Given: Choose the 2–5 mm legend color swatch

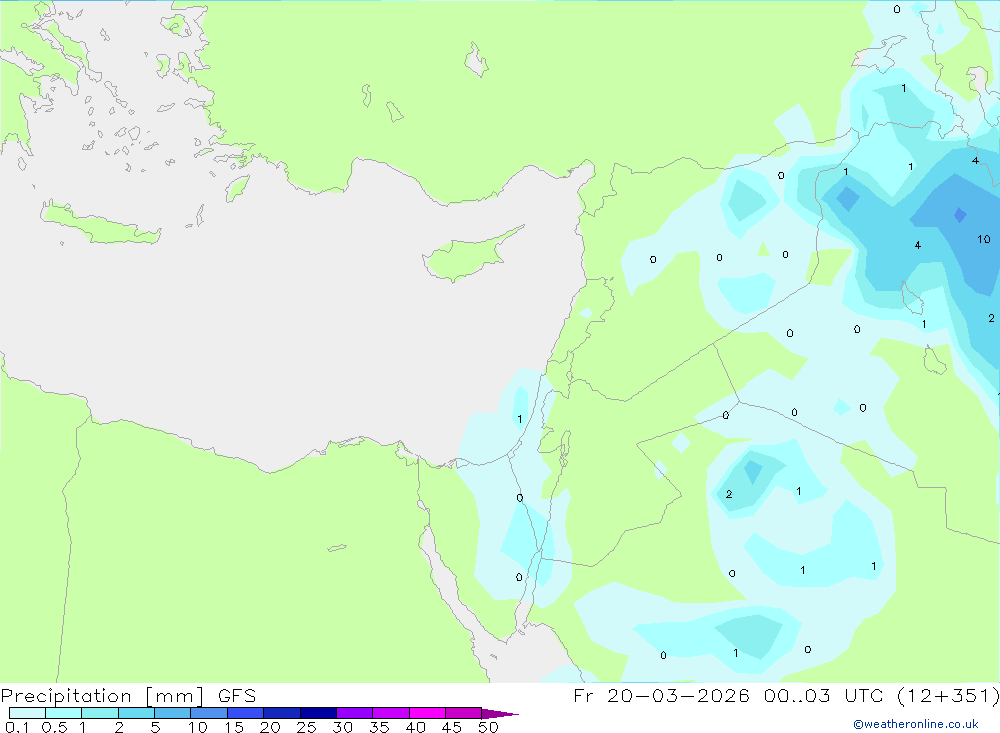Looking at the screenshot, I should click(x=136, y=713).
